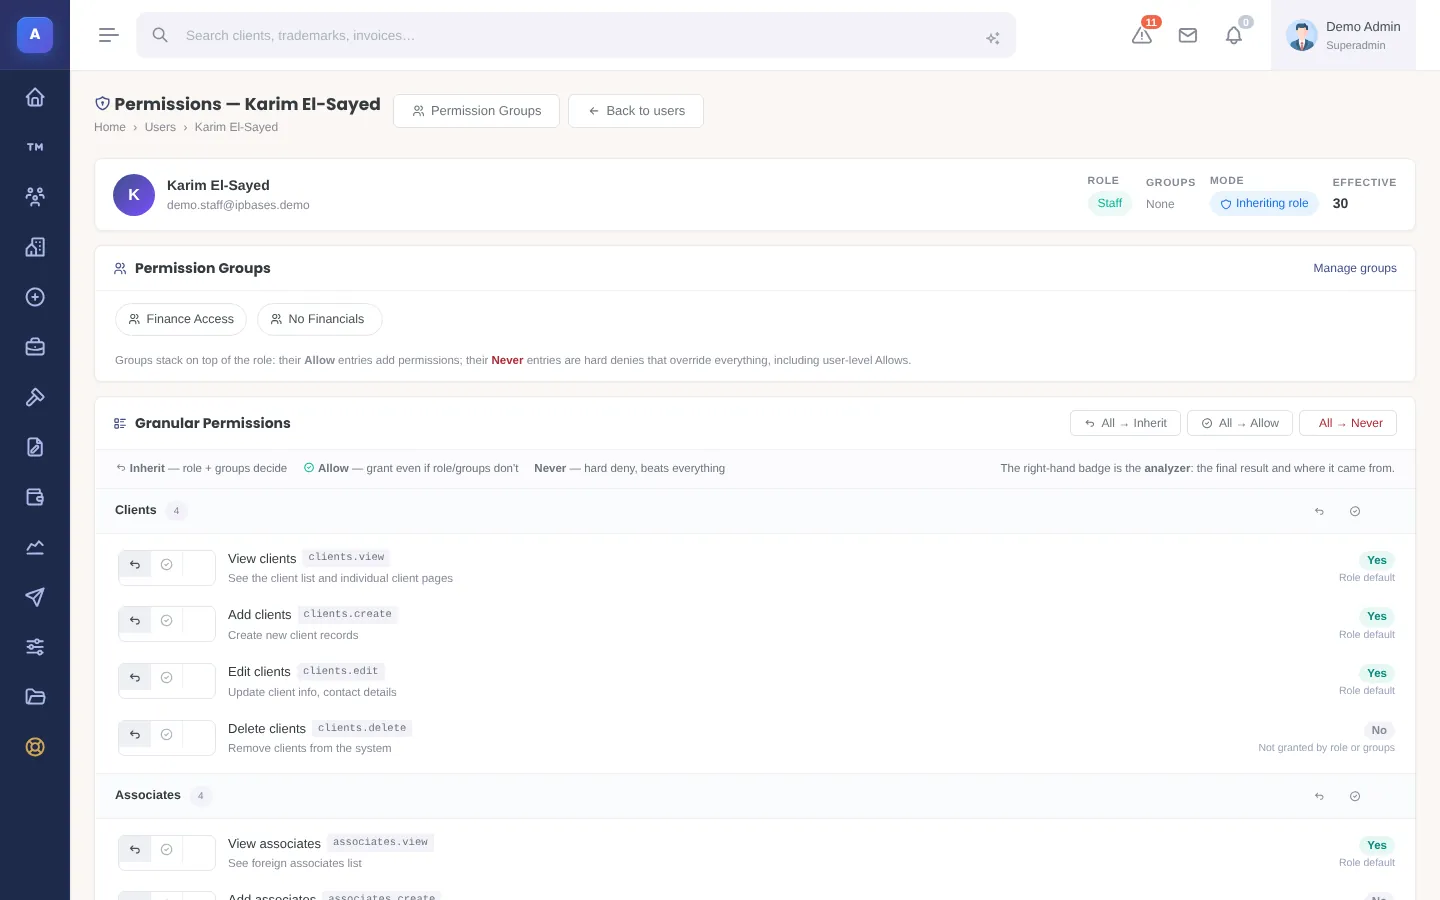Set Add clients to Allow
Viewport: 1440px width, 900px height.
click(167, 621)
